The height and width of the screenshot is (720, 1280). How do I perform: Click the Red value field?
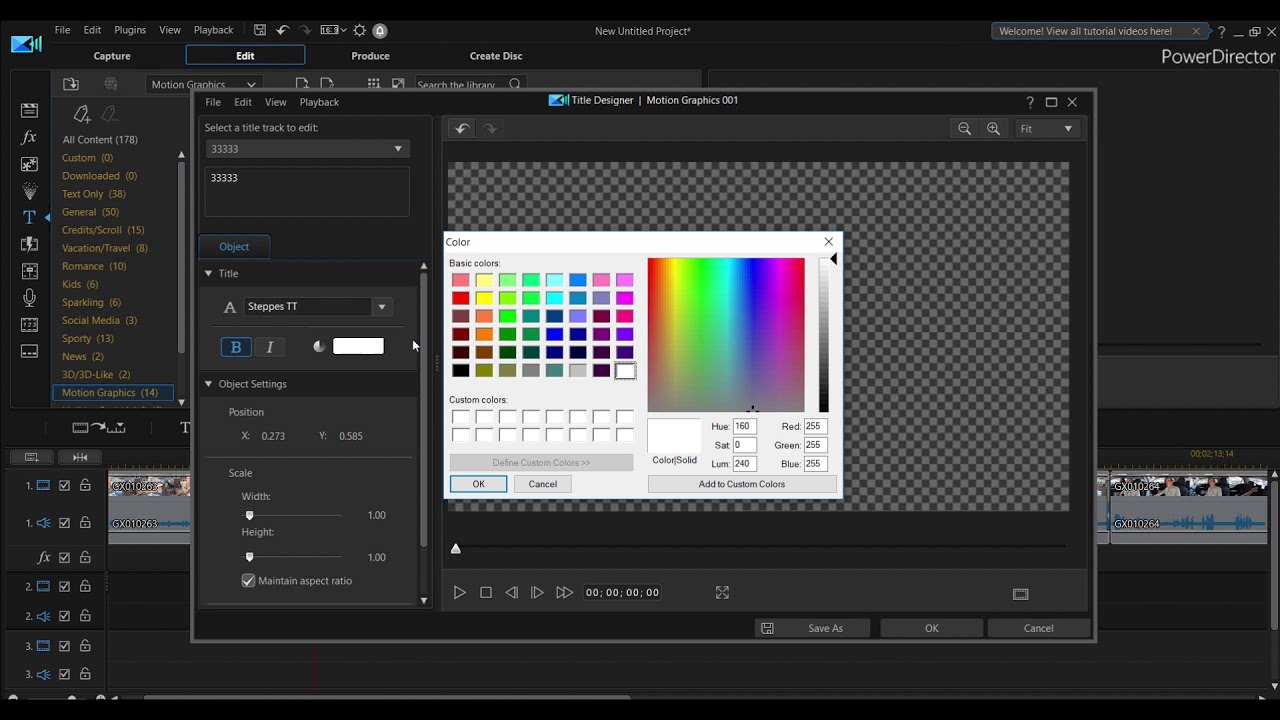(815, 427)
